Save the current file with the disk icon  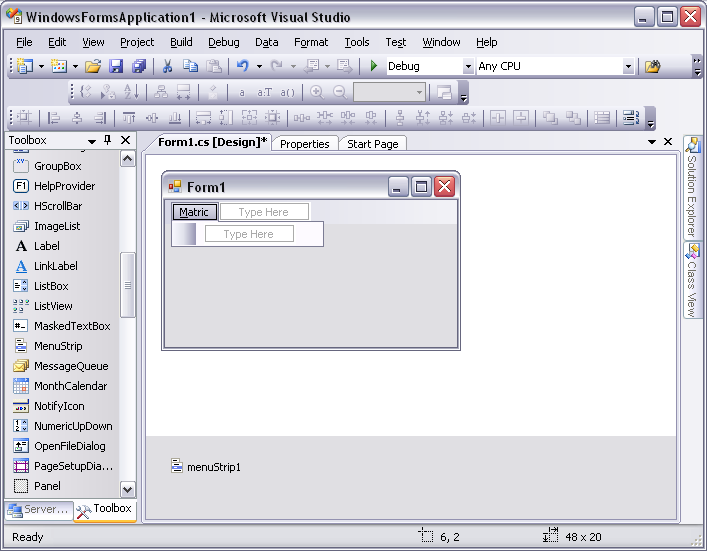(116, 66)
